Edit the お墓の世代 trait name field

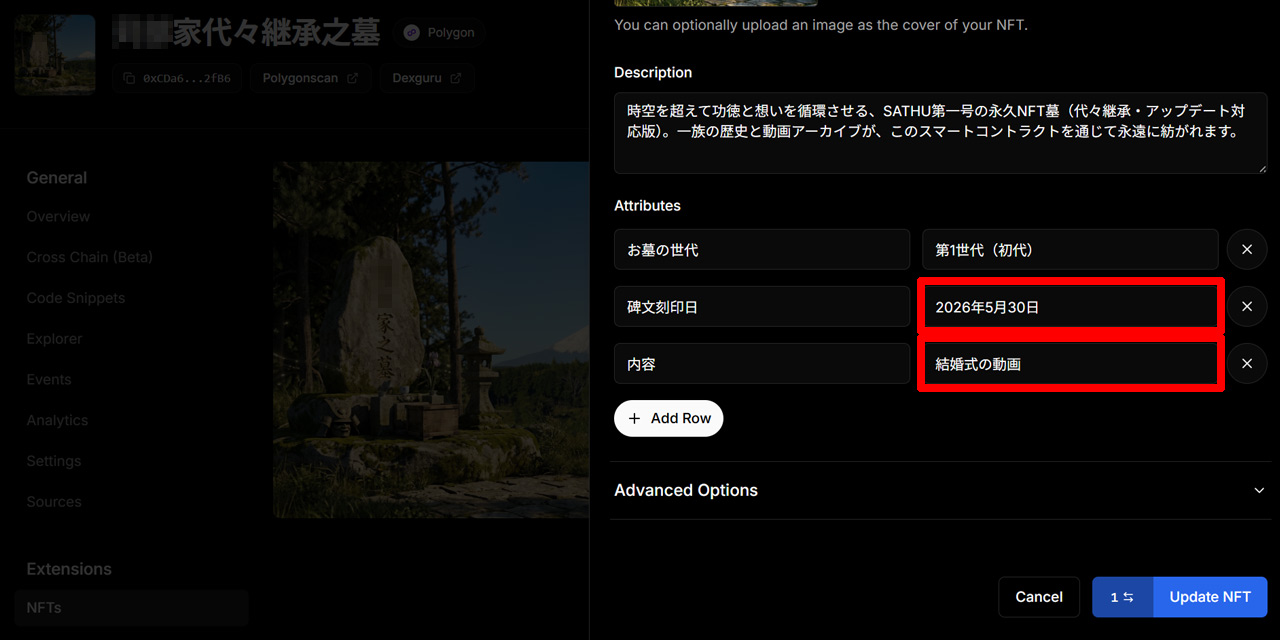762,250
